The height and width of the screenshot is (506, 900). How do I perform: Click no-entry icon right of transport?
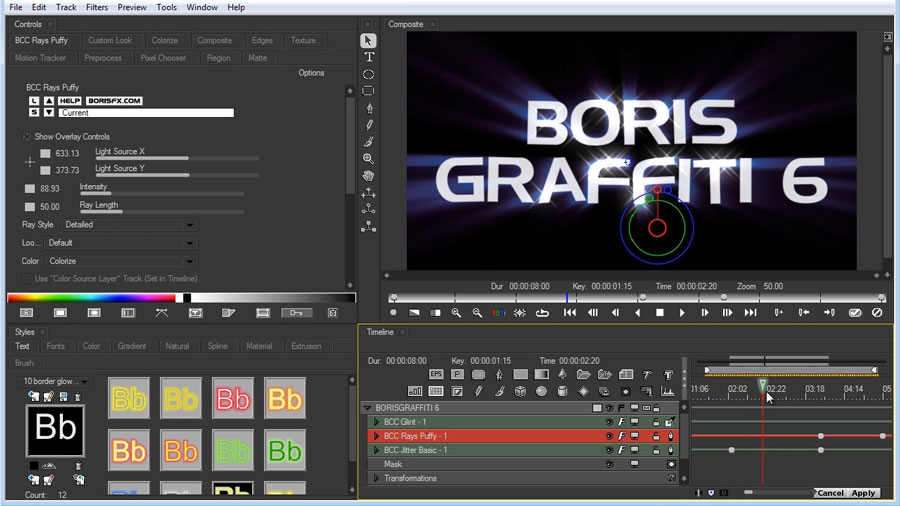pos(876,313)
